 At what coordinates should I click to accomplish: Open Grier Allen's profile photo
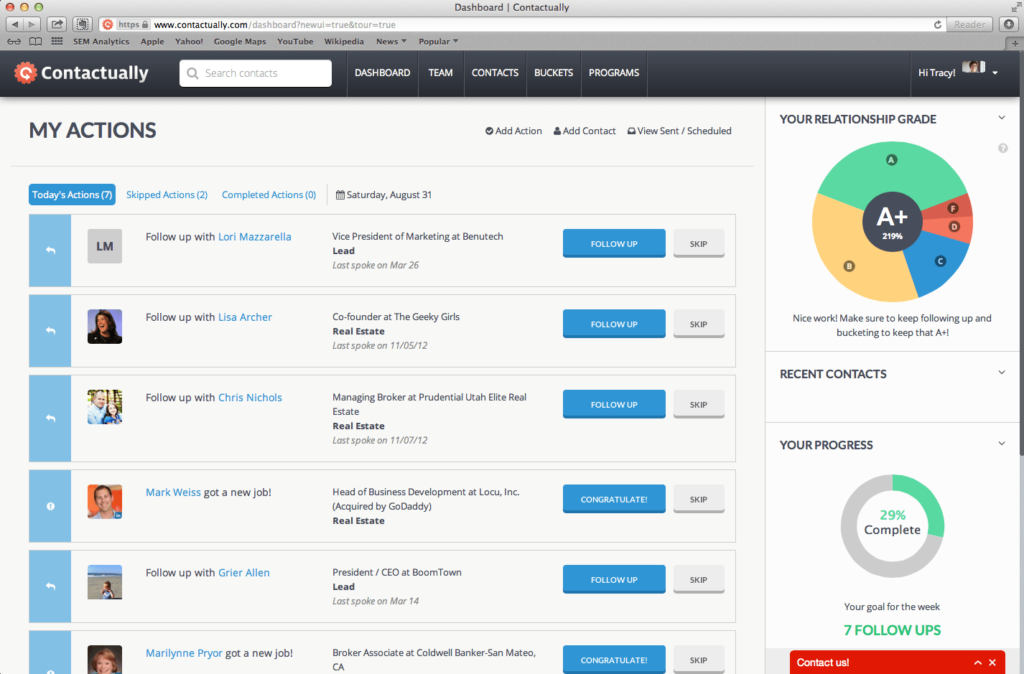click(x=104, y=582)
